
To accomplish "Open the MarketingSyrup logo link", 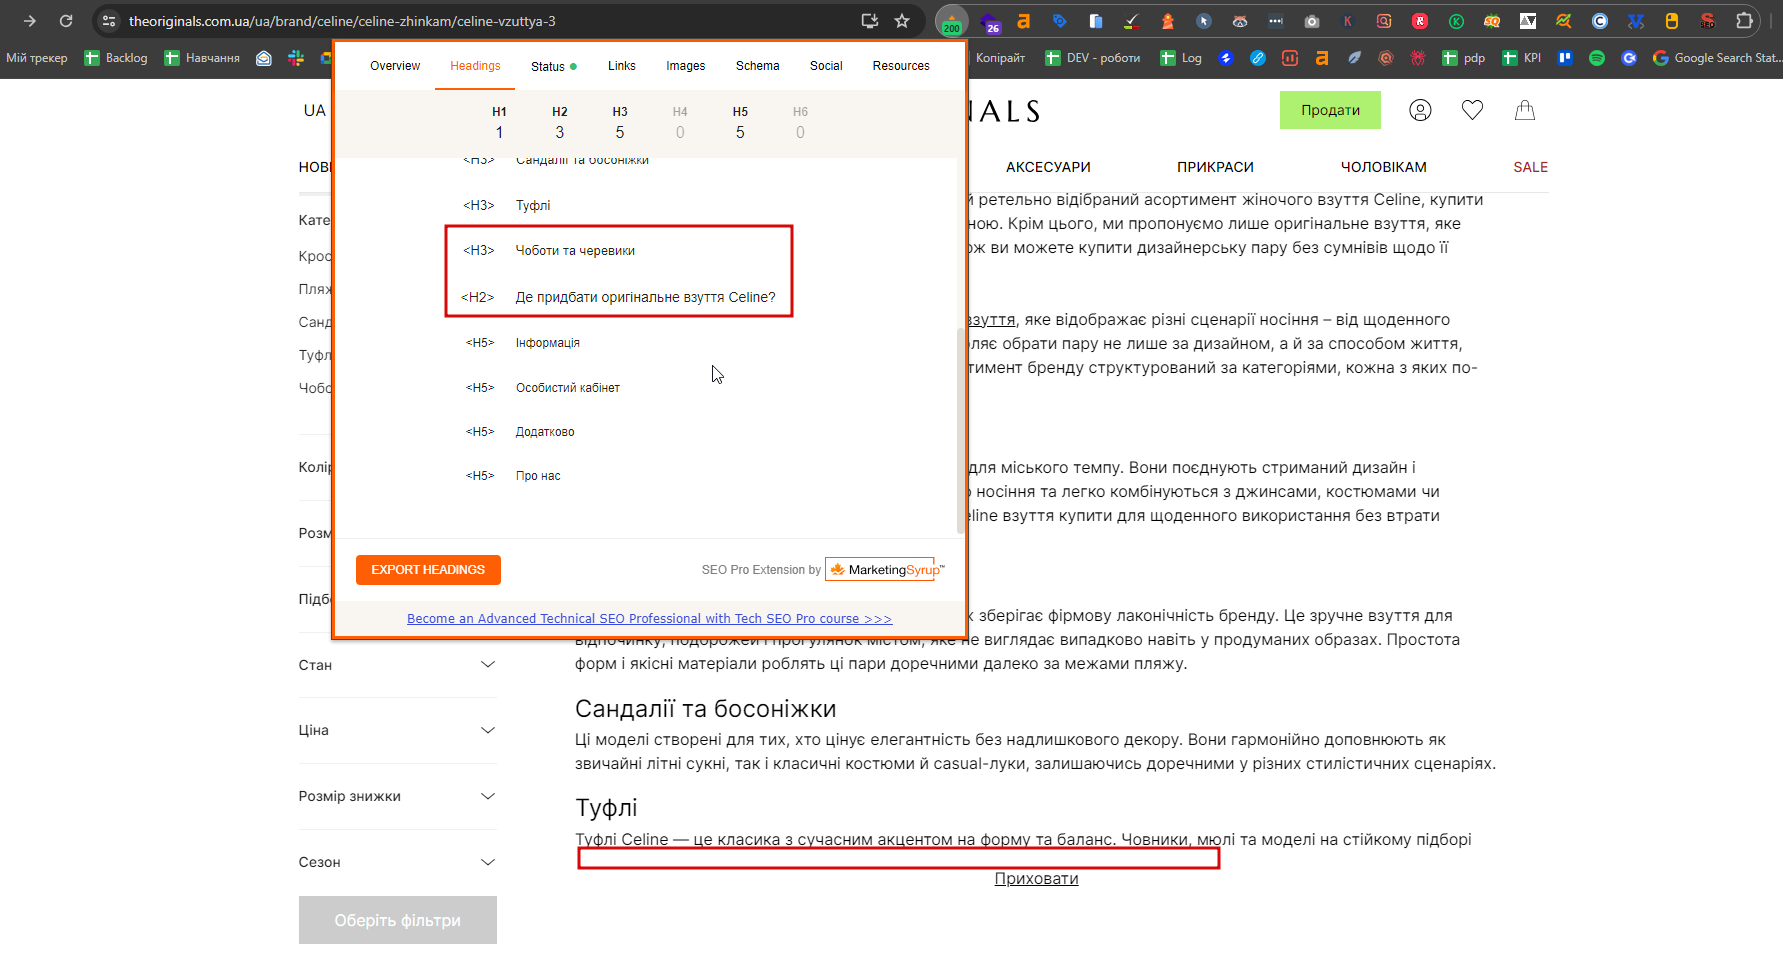I will [x=885, y=570].
